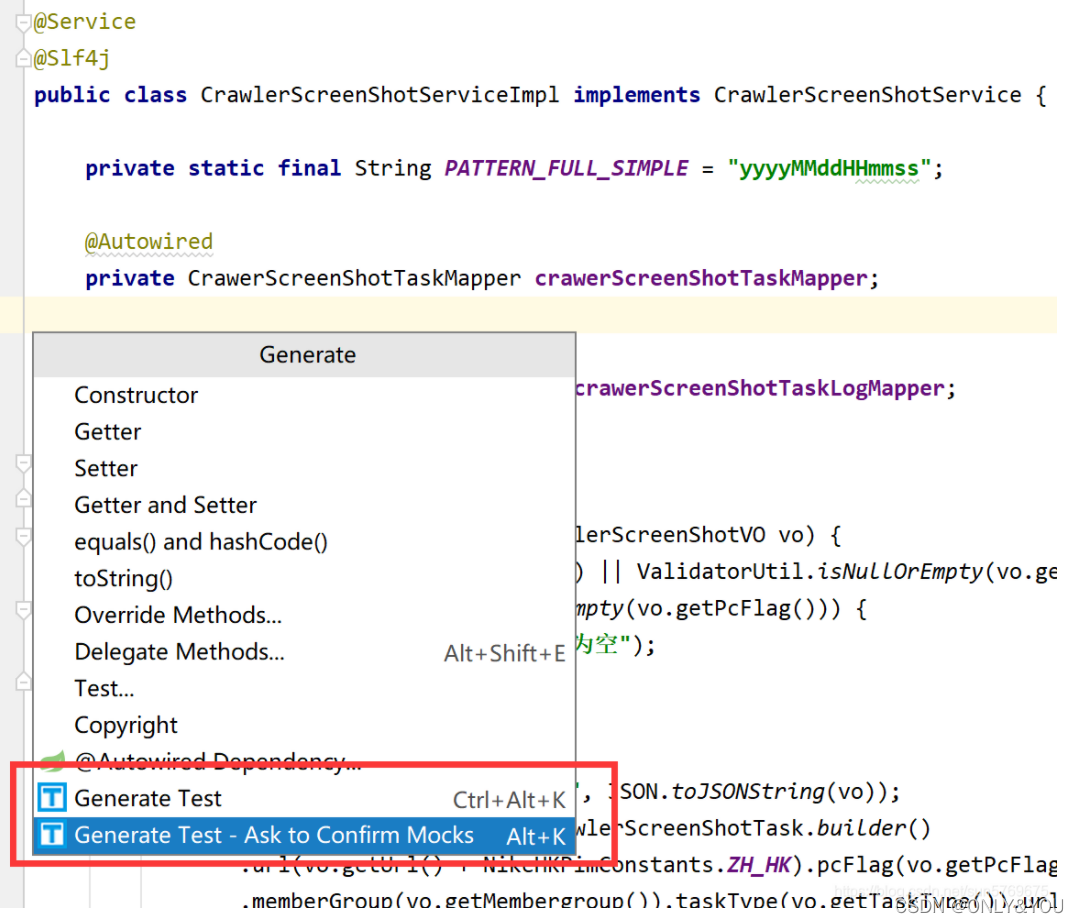Viewport: 1079px width, 923px height.
Task: Click icon beside Ask to Confirm Mocks
Action: (x=52, y=835)
